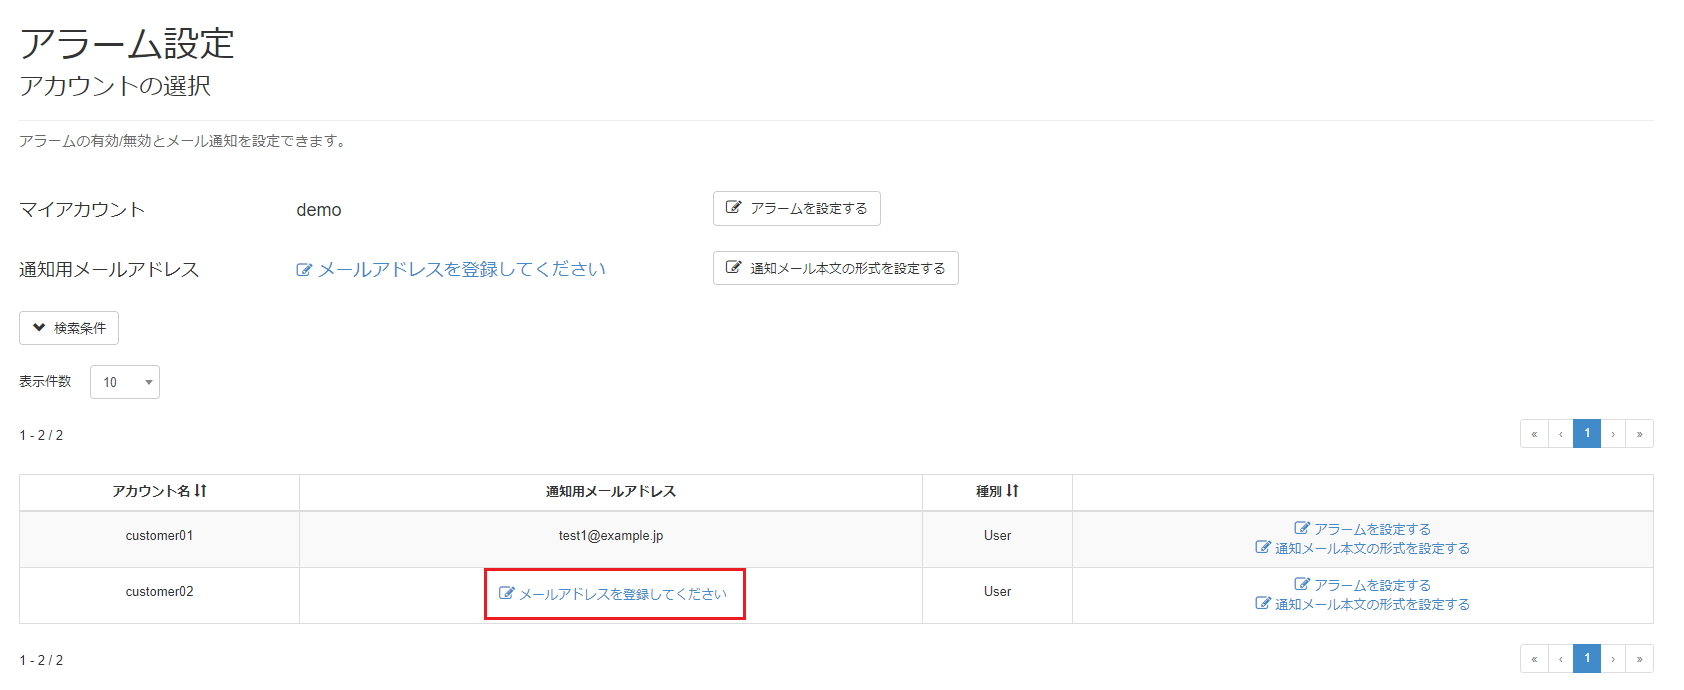Go to first page using bottom « button

(1534, 659)
